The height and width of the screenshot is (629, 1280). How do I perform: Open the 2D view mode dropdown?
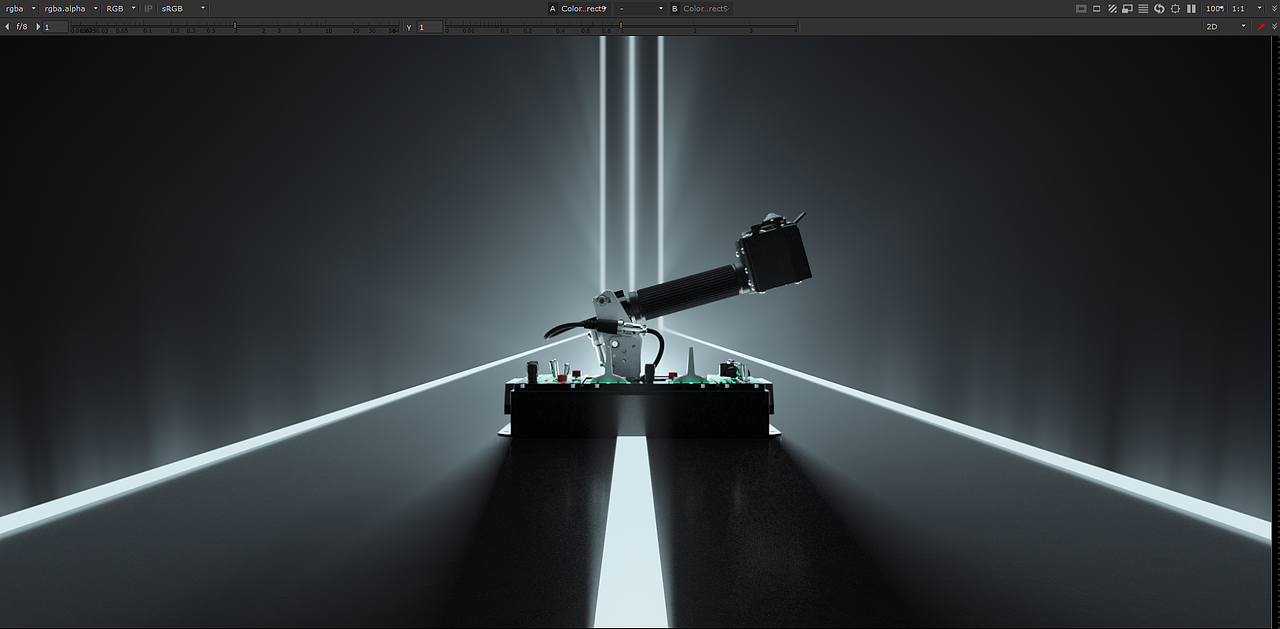1226,26
